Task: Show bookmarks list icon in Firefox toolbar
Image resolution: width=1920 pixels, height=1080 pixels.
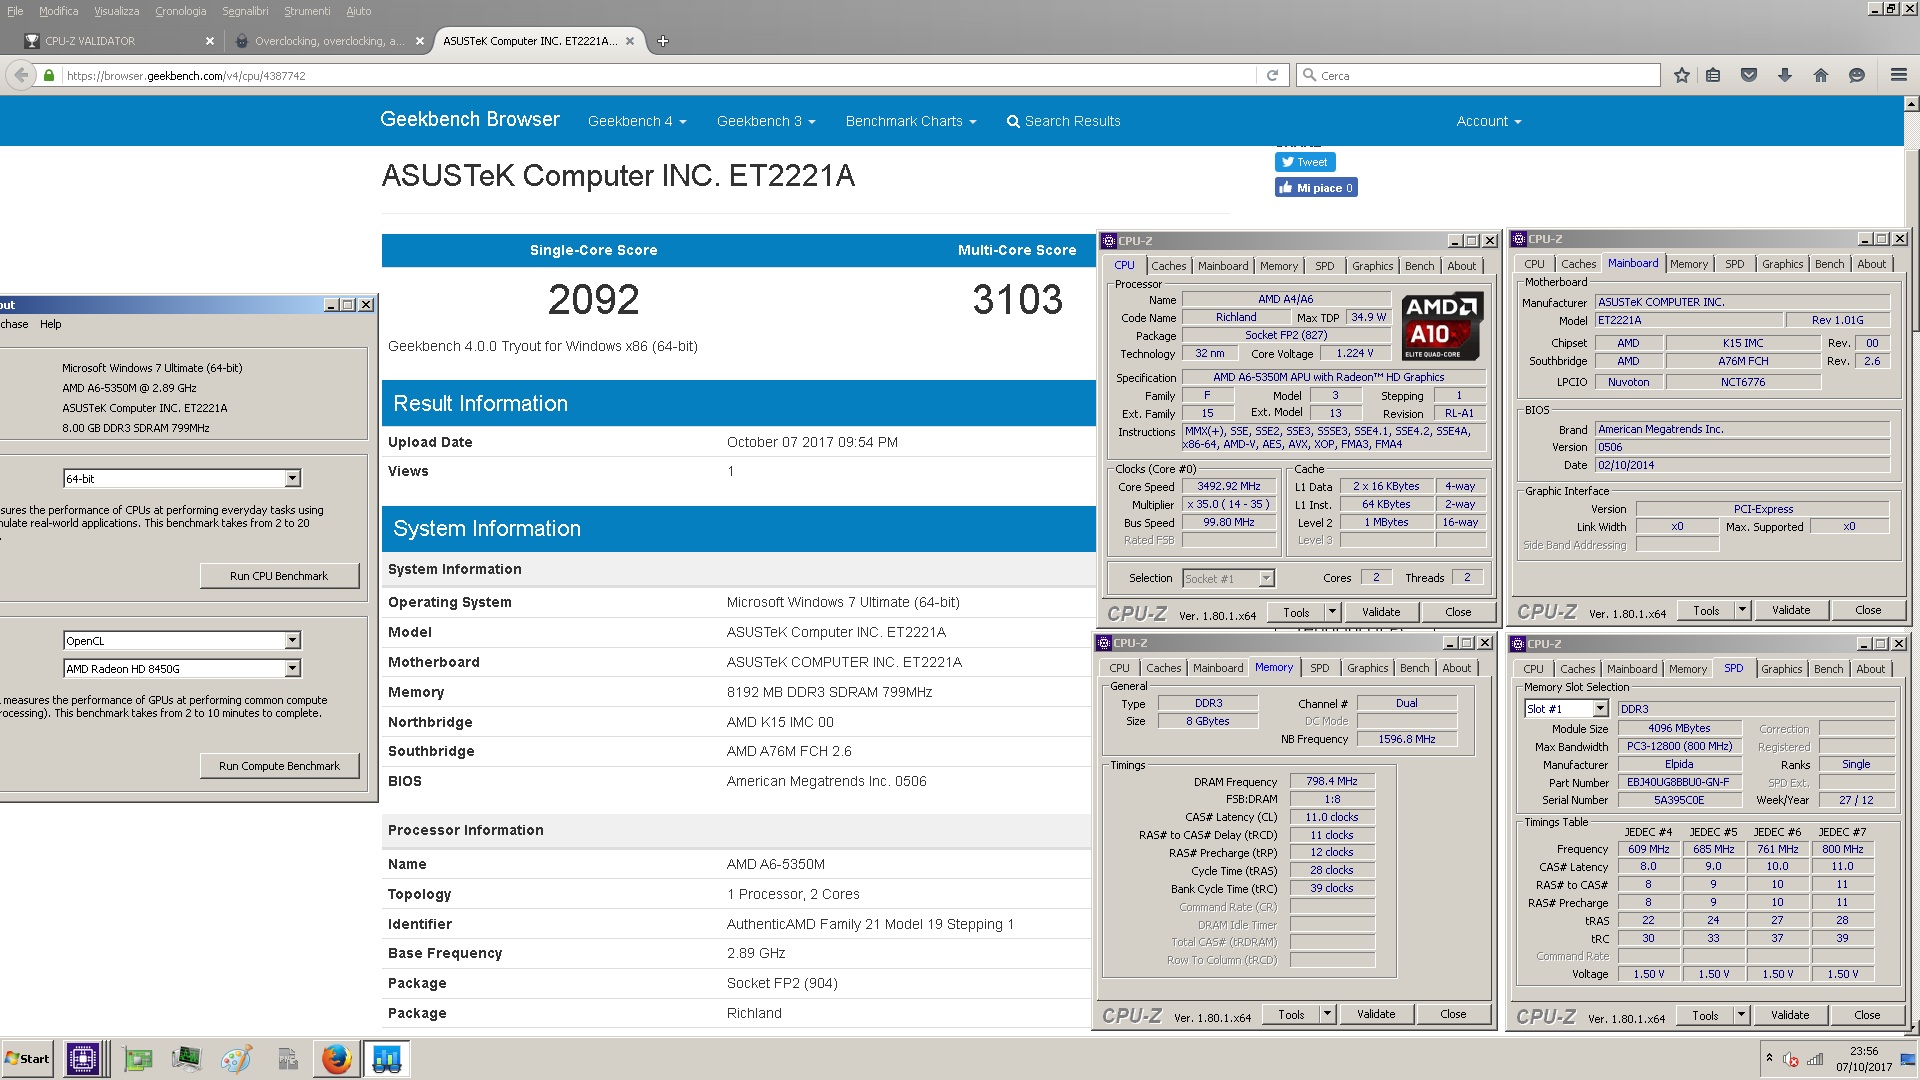Action: click(x=1713, y=75)
